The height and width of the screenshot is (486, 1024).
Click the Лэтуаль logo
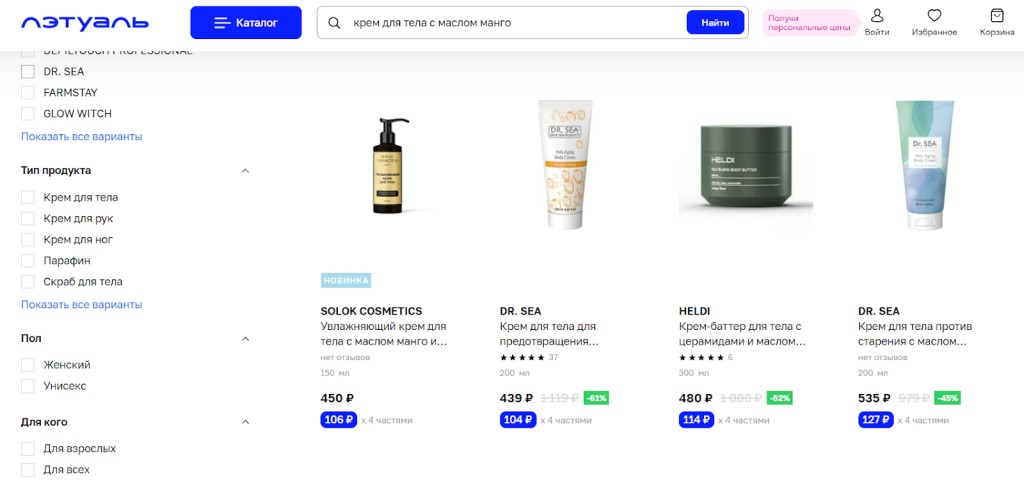coord(85,23)
